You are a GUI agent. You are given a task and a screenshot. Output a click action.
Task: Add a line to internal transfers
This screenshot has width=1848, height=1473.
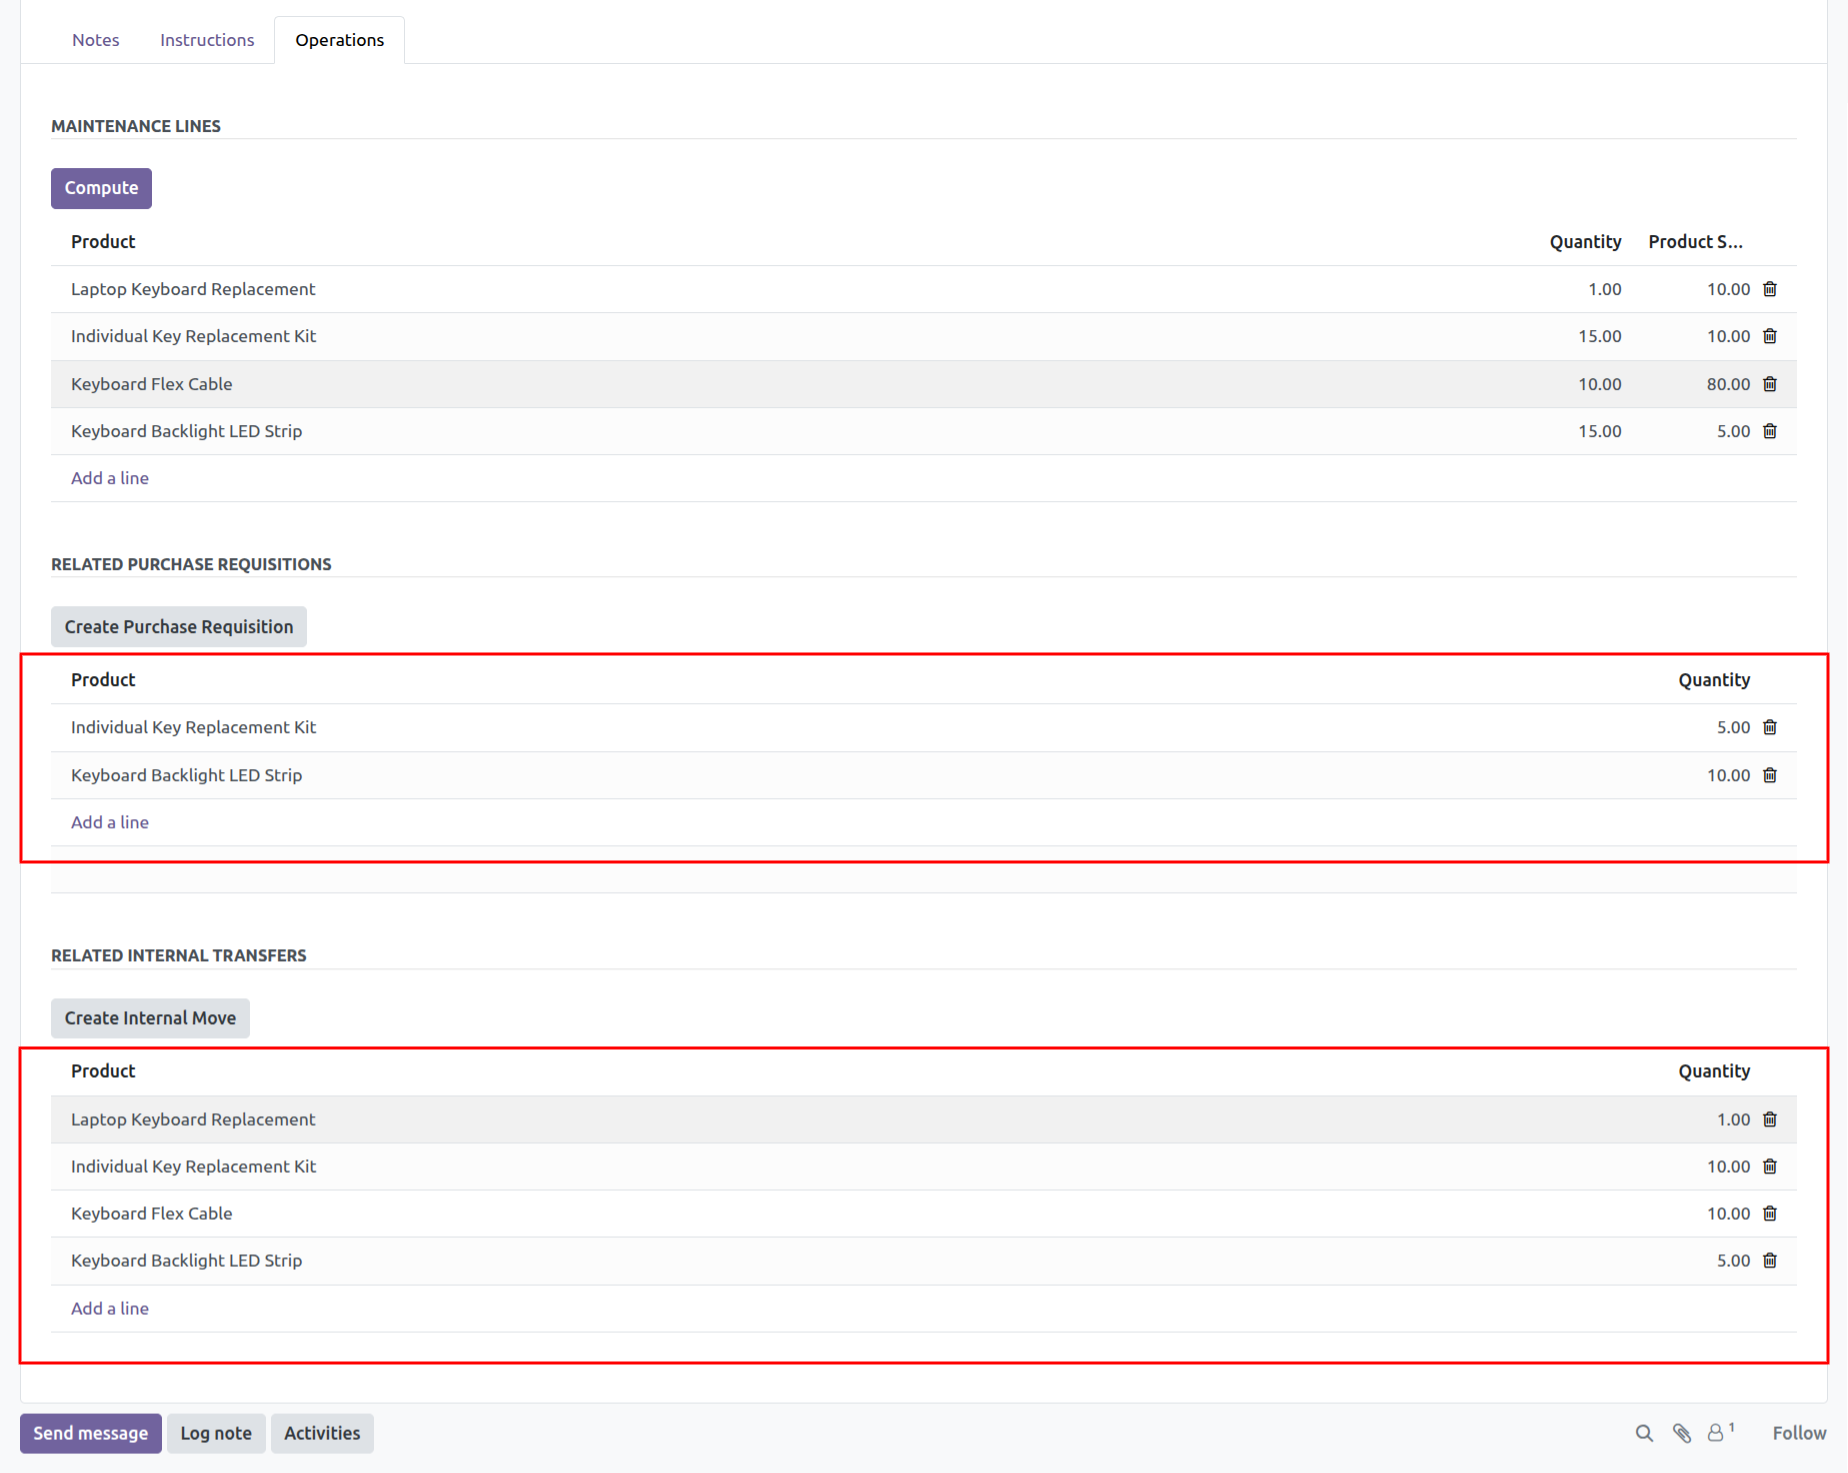tap(110, 1308)
